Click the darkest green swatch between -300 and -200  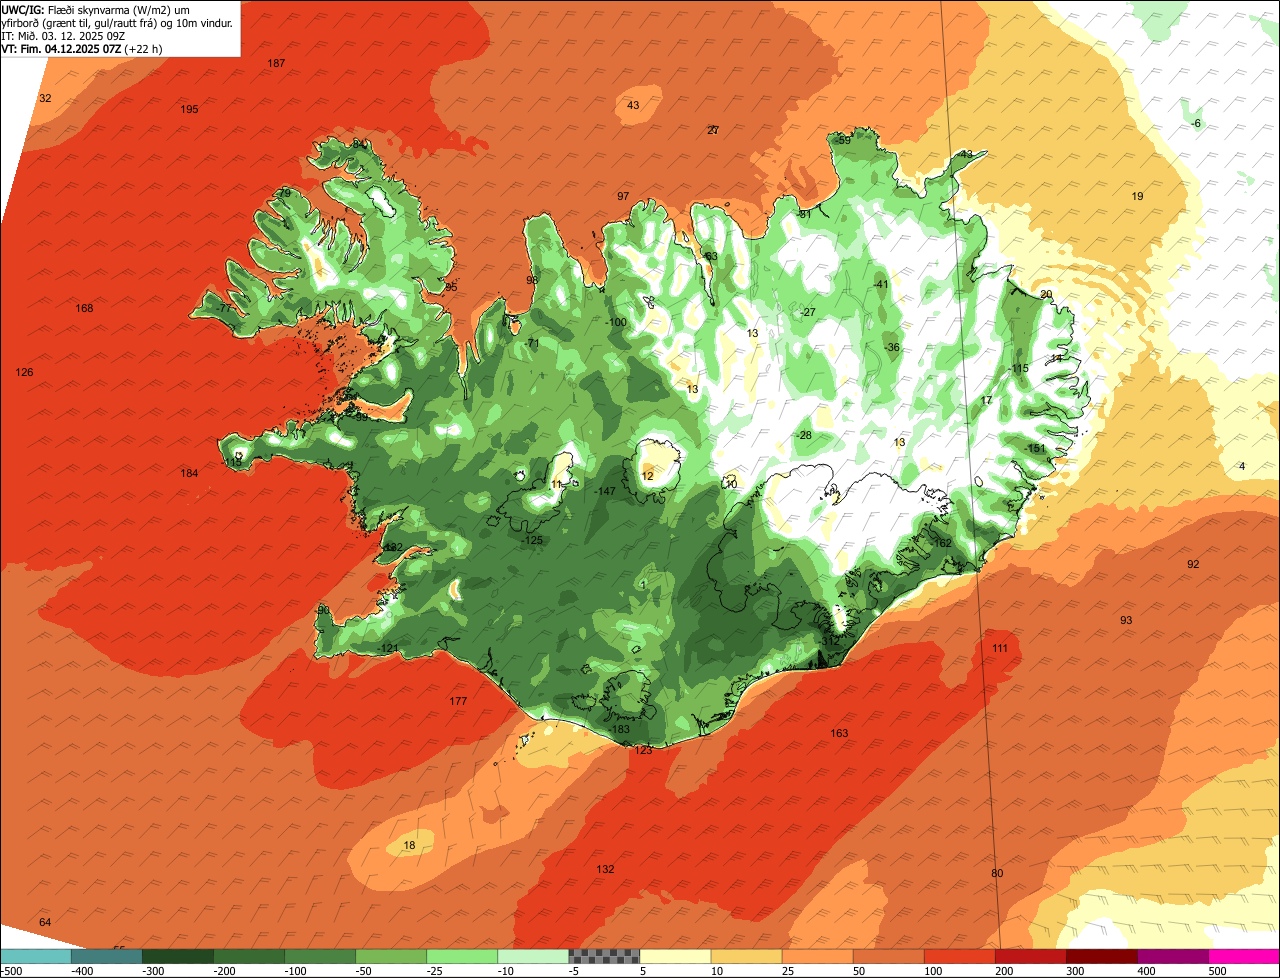coord(177,956)
